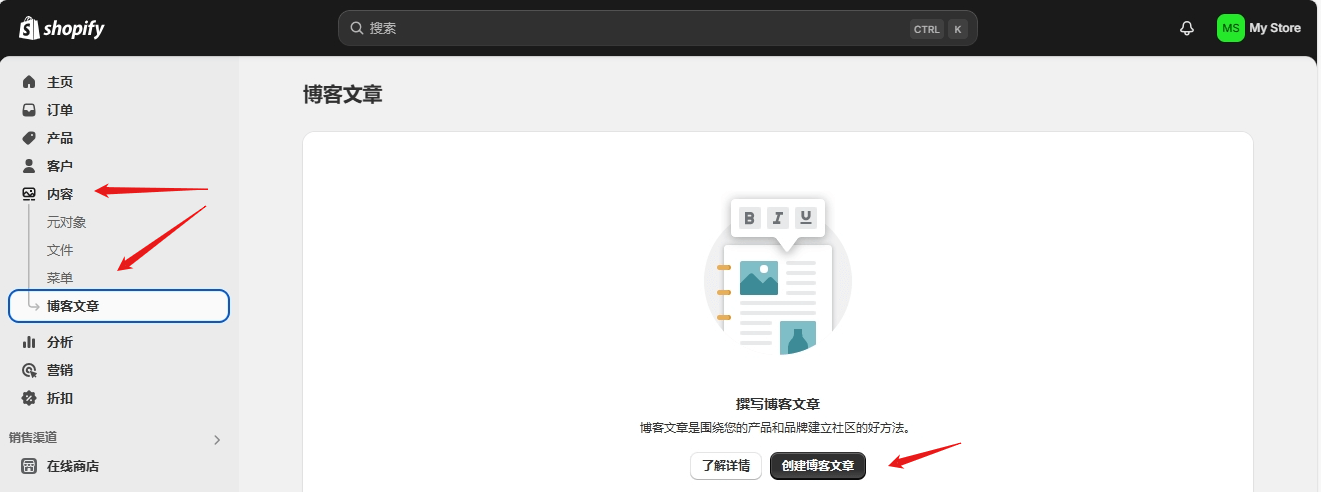Image resolution: width=1321 pixels, height=492 pixels.
Task: Click the 营销 target icon
Action: tap(29, 370)
